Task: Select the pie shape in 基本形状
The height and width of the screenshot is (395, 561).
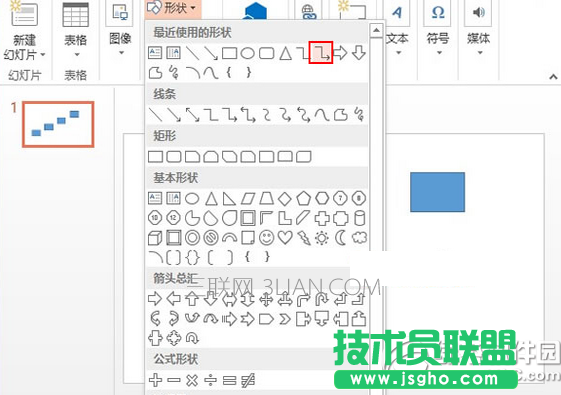Action: click(x=192, y=218)
